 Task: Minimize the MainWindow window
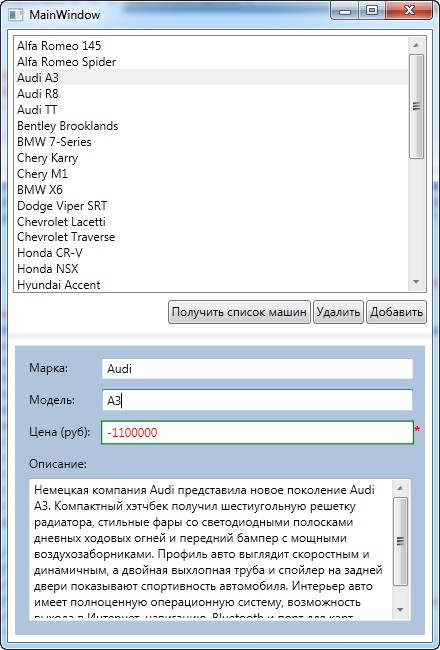coord(344,11)
